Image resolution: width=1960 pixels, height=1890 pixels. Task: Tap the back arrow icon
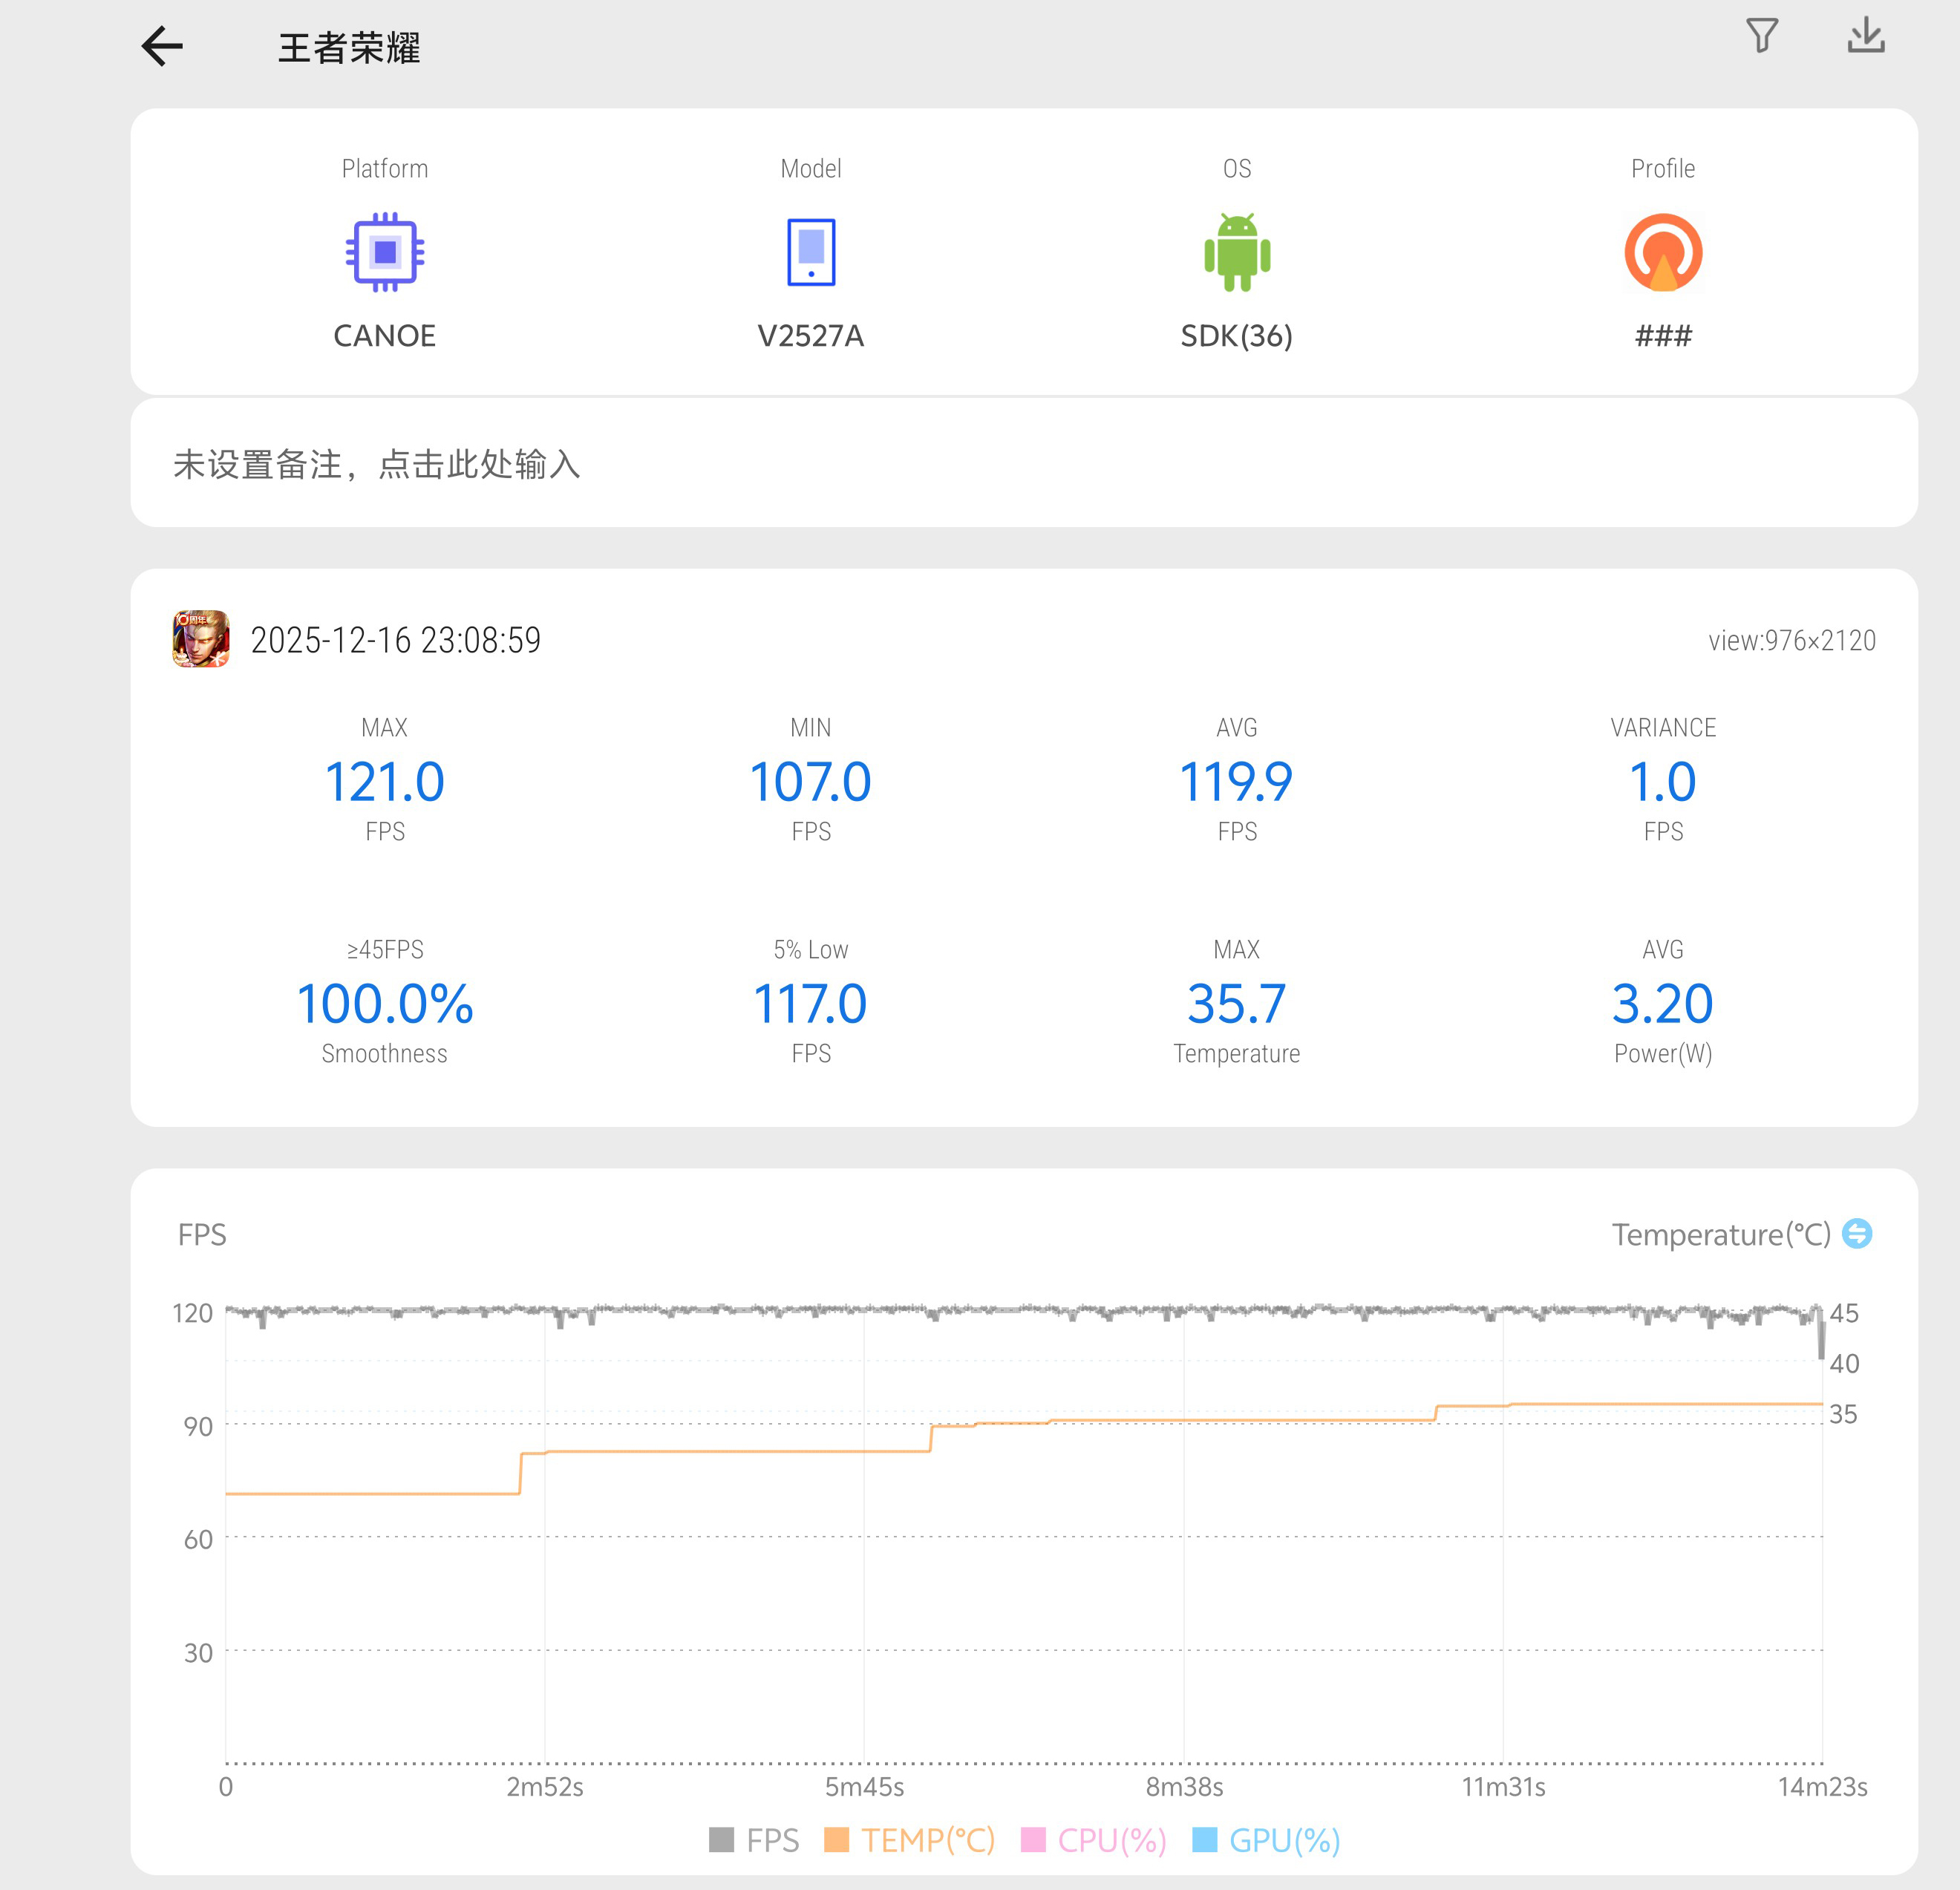[162, 46]
